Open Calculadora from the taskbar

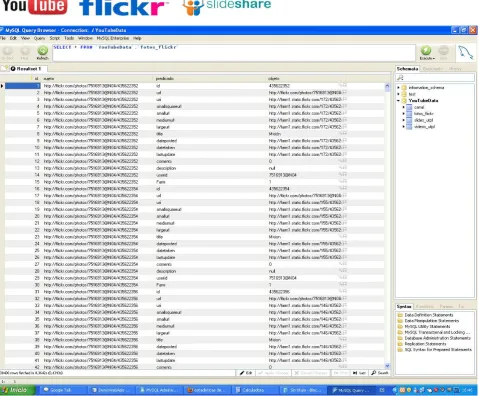tap(254, 390)
